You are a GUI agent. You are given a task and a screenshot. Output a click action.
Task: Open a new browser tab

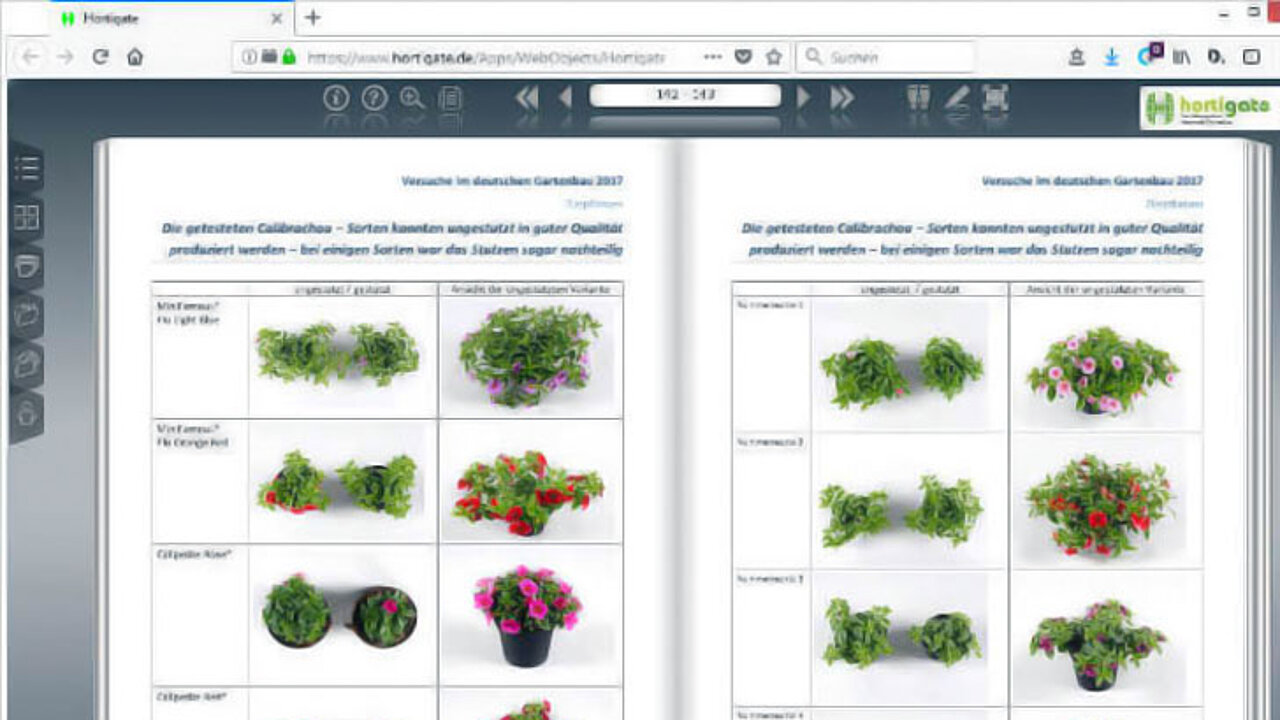(x=313, y=18)
